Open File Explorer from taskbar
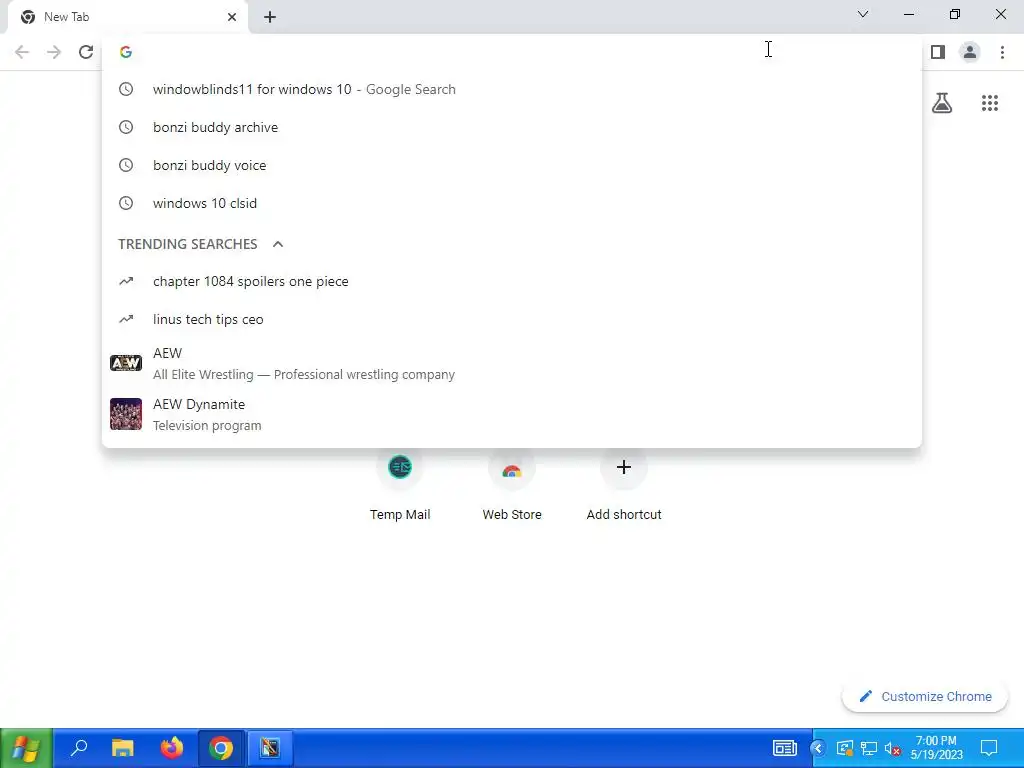The image size is (1024, 768). click(x=122, y=748)
